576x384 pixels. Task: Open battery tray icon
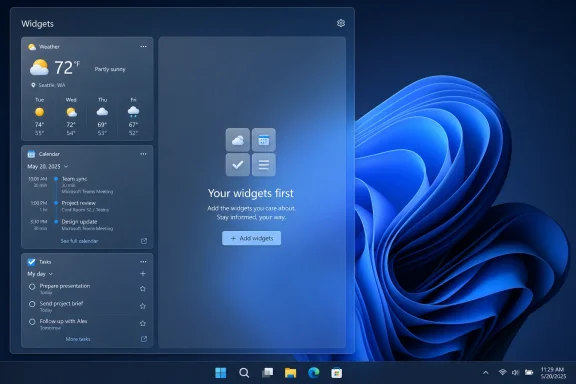coord(529,372)
